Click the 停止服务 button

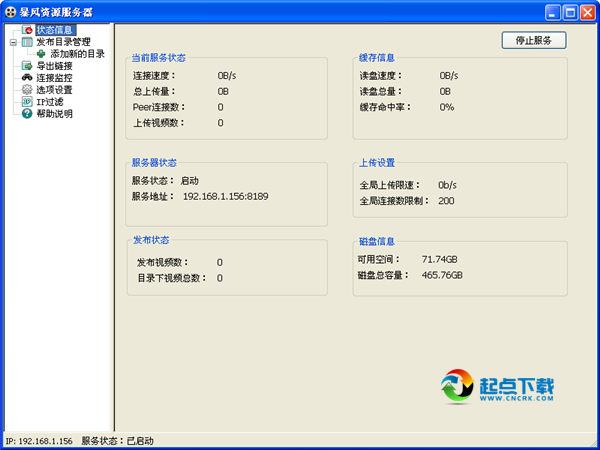point(534,40)
